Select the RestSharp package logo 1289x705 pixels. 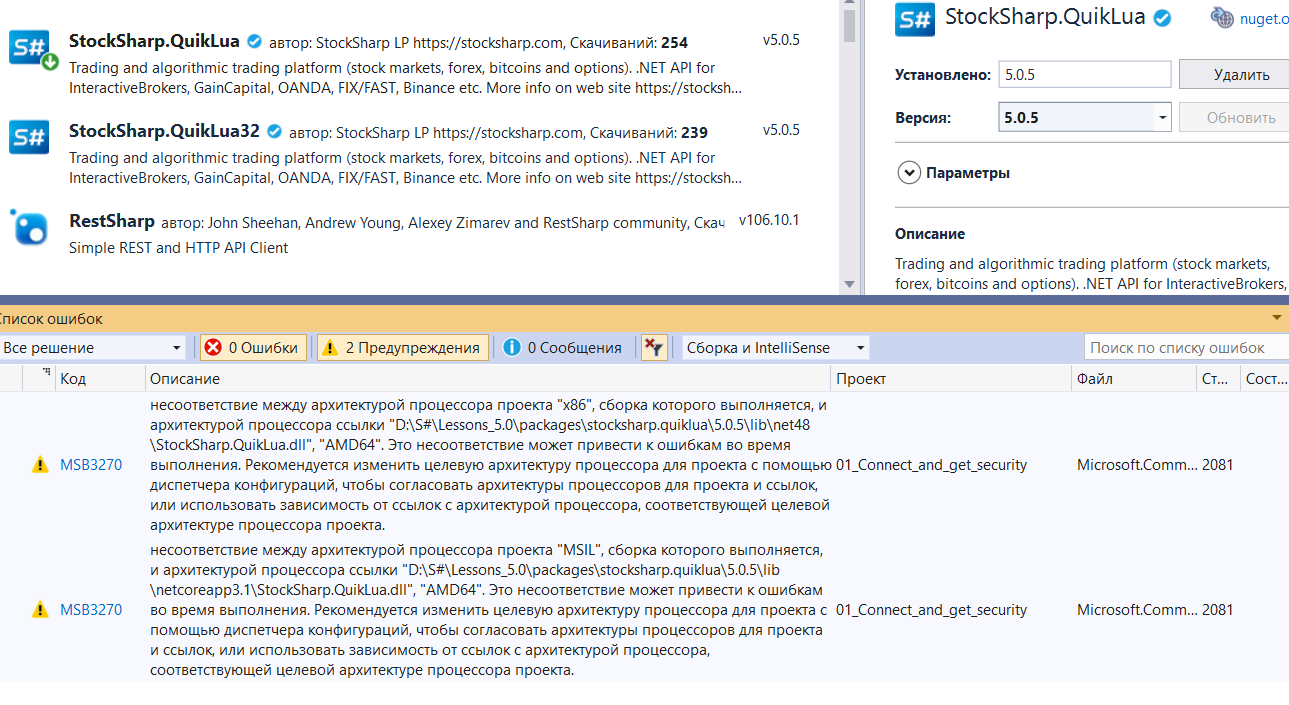tap(29, 227)
